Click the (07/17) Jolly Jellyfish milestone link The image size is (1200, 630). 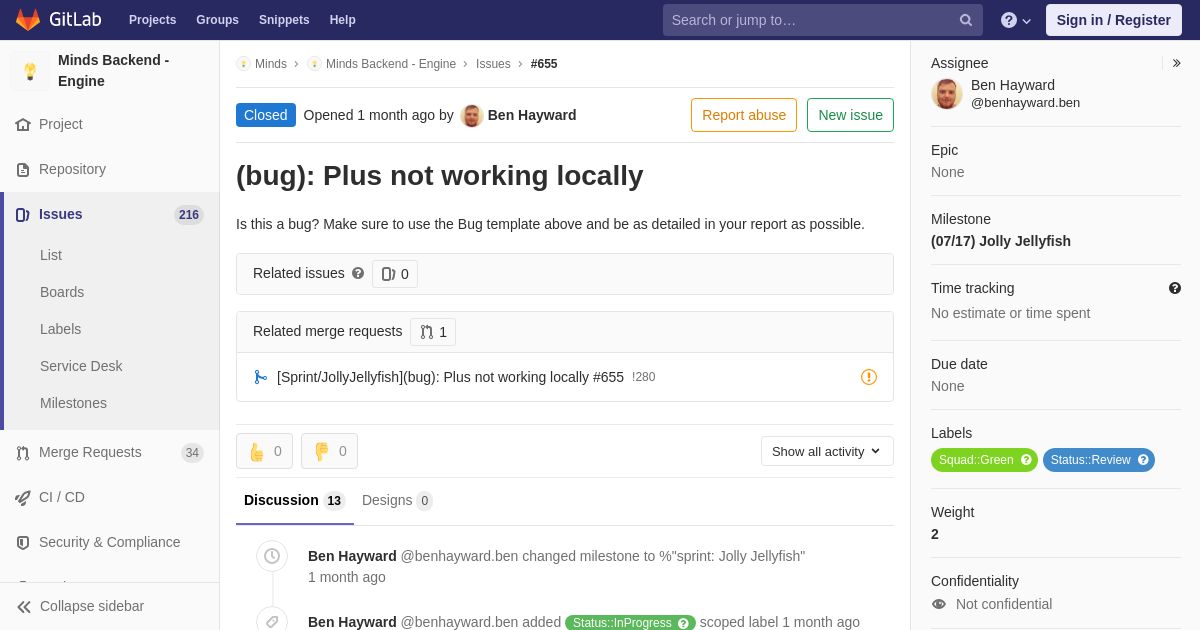click(x=1001, y=241)
